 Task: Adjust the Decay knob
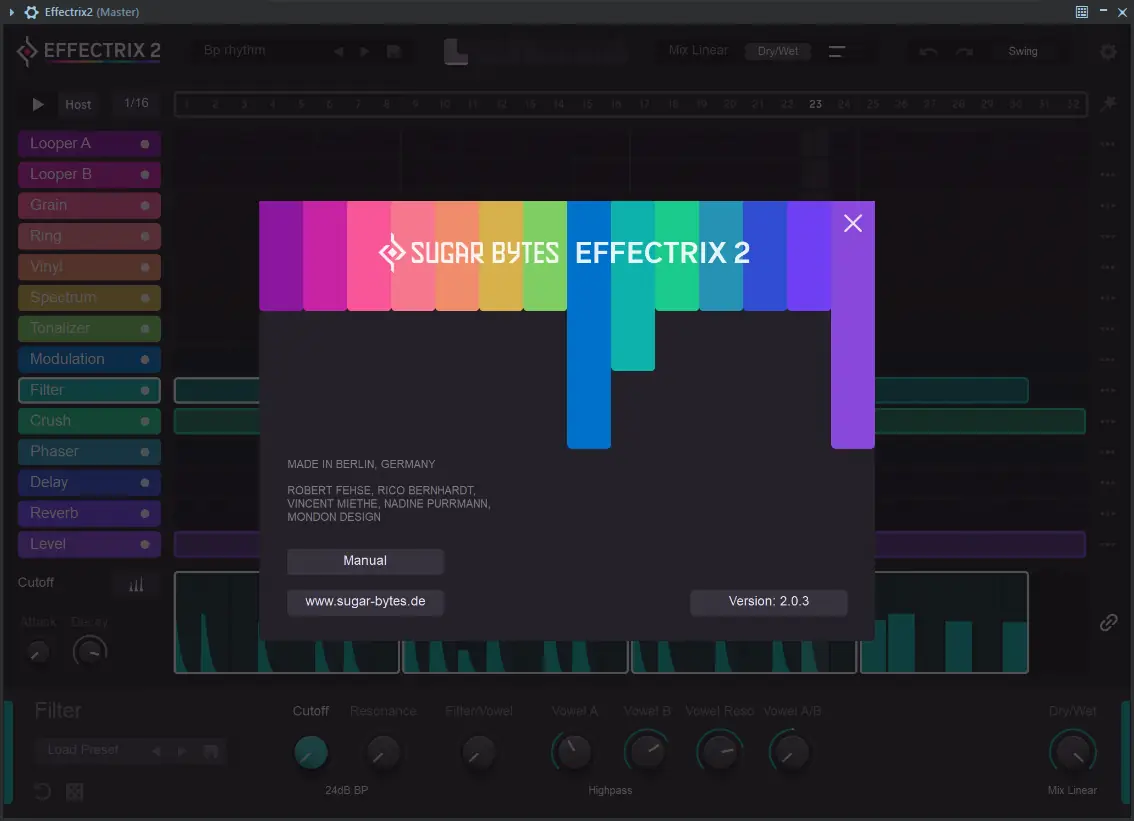[90, 652]
